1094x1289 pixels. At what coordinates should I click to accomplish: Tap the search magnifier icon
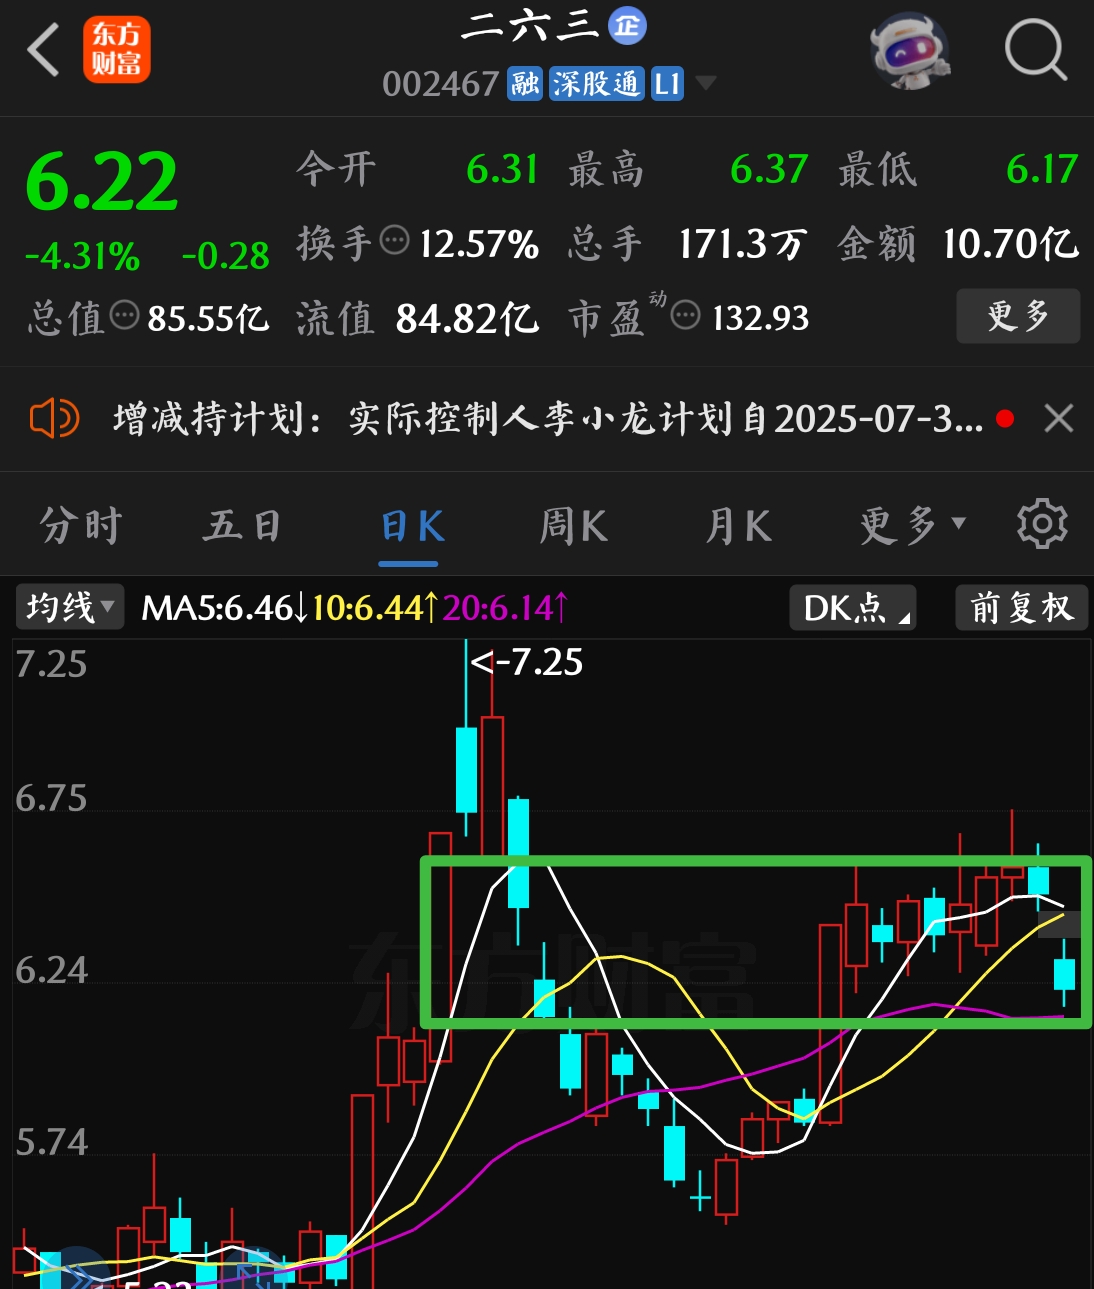pos(1036,48)
